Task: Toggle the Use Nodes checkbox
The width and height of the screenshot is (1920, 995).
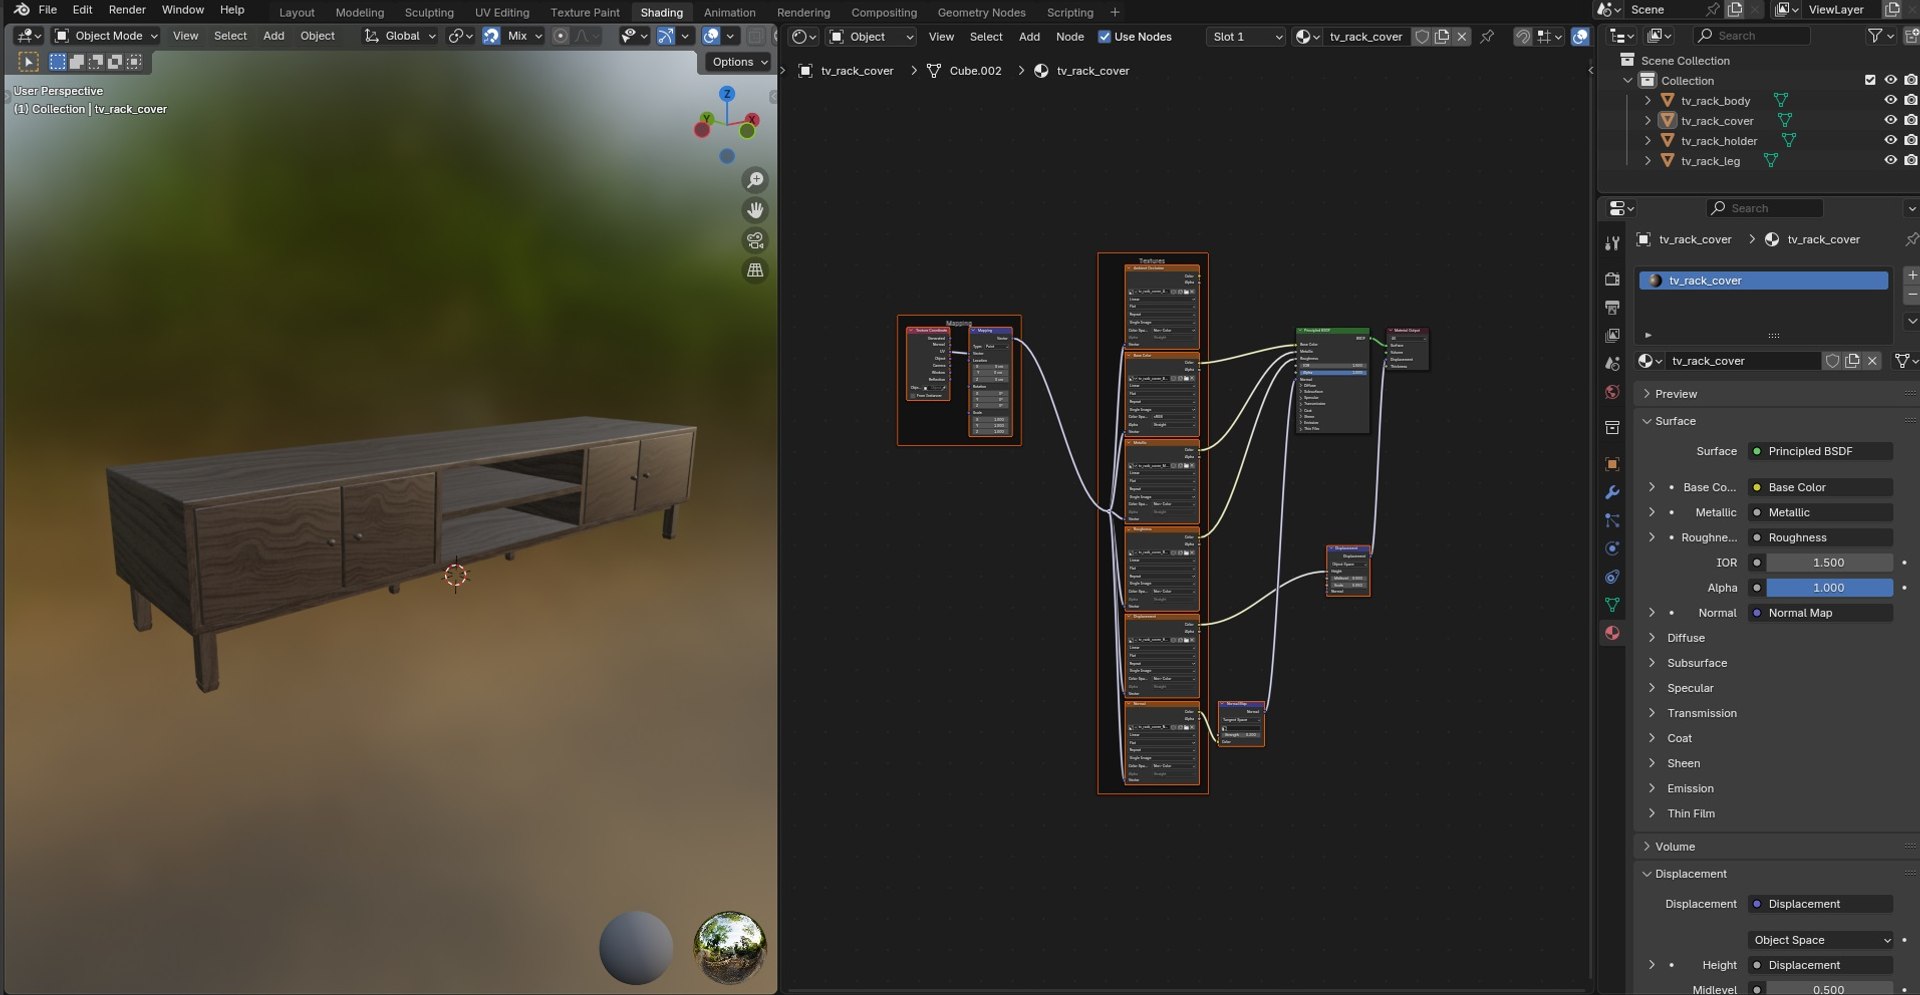Action: [x=1104, y=36]
